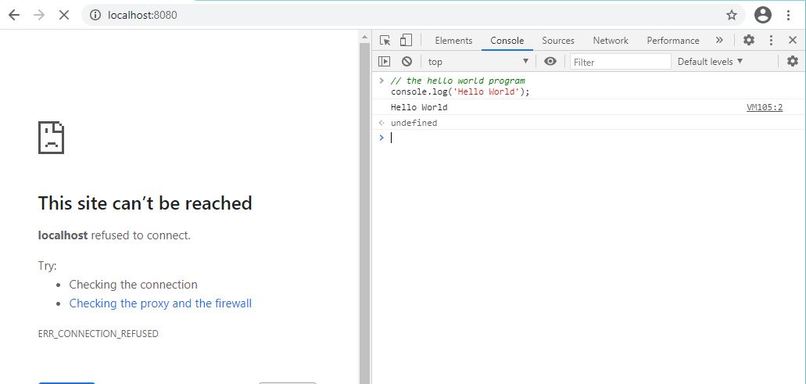Show more DevTools tabs
Viewport: 806px width, 384px height.
pyautogui.click(x=719, y=40)
